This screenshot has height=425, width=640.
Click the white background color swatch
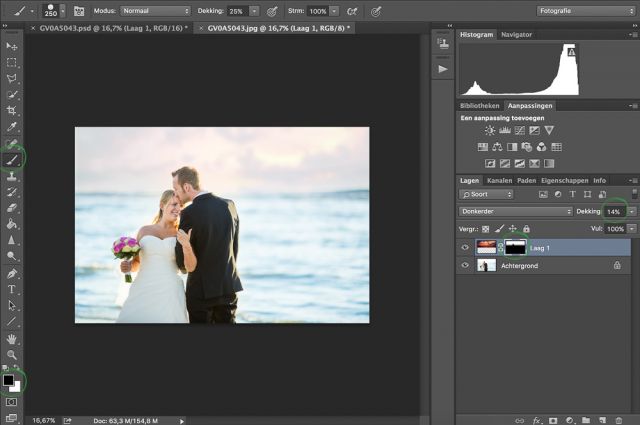(x=16, y=387)
